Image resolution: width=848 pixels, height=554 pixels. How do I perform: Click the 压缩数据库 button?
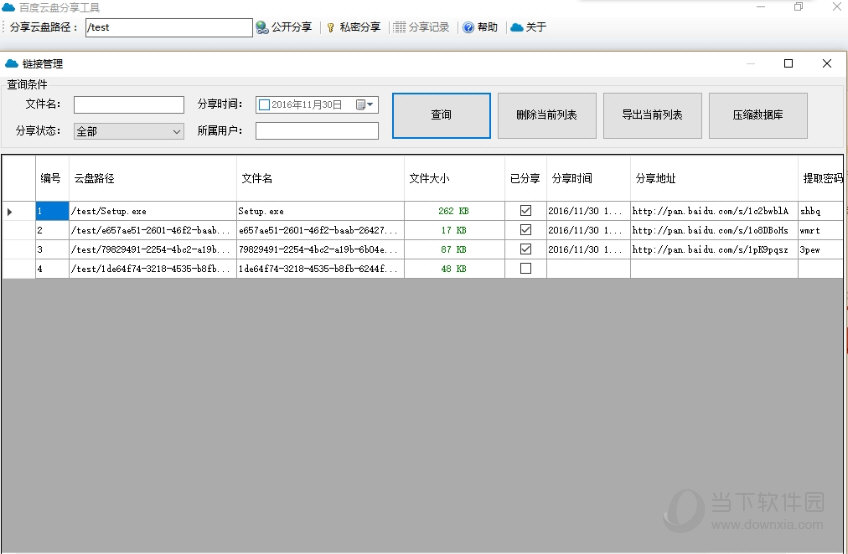758,115
